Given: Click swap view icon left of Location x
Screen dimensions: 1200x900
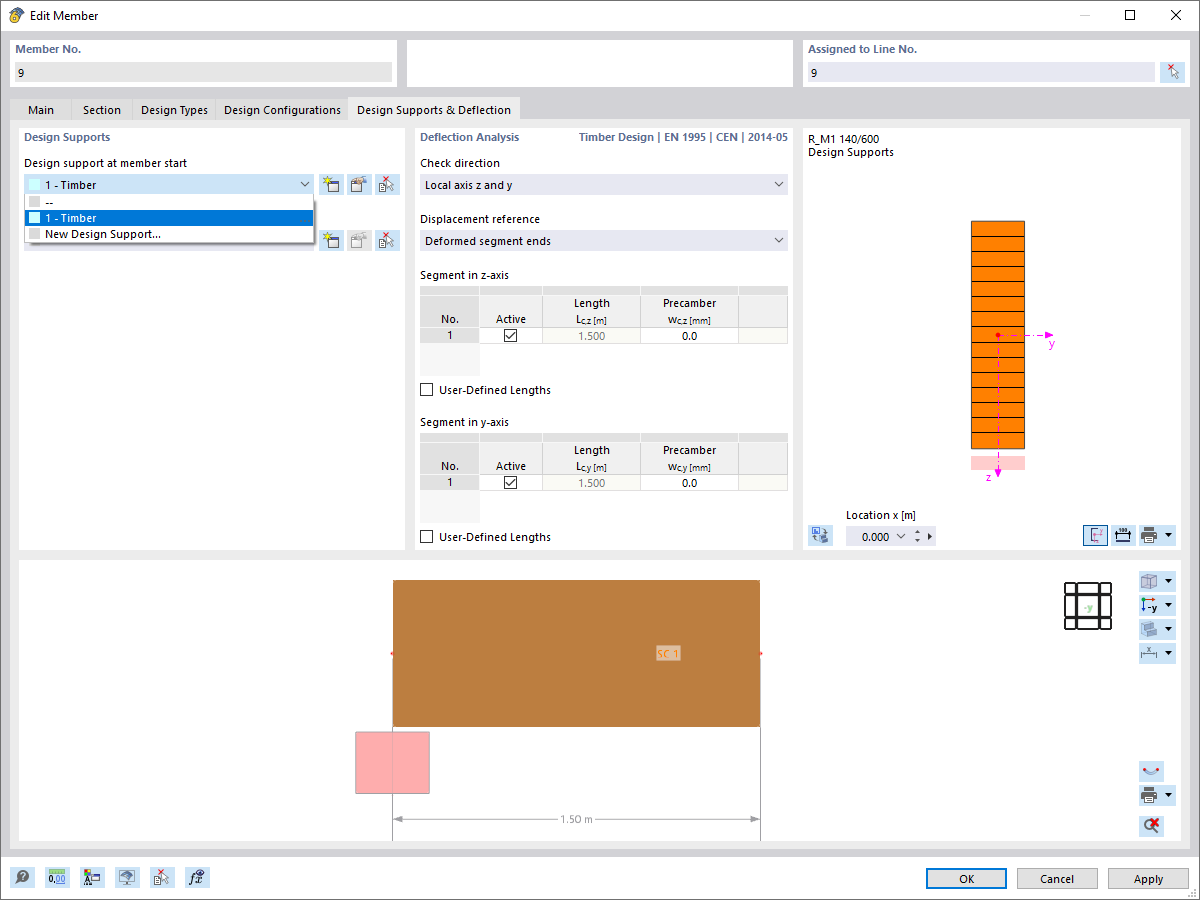Looking at the screenshot, I should [820, 536].
